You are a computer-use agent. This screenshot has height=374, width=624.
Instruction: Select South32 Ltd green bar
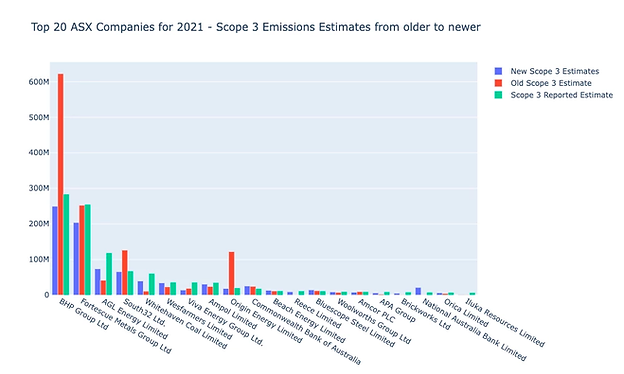[130, 283]
